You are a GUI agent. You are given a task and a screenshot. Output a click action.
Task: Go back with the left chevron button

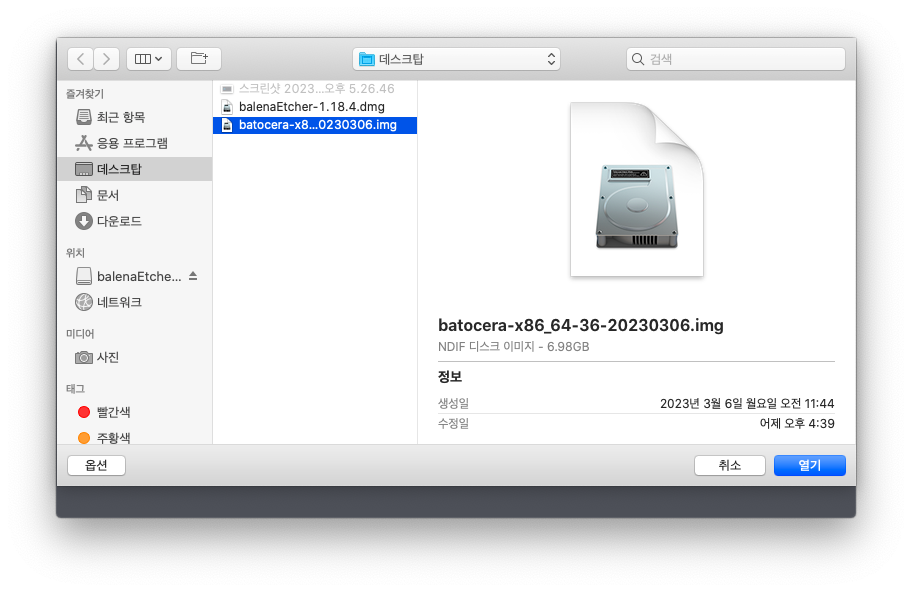(80, 59)
